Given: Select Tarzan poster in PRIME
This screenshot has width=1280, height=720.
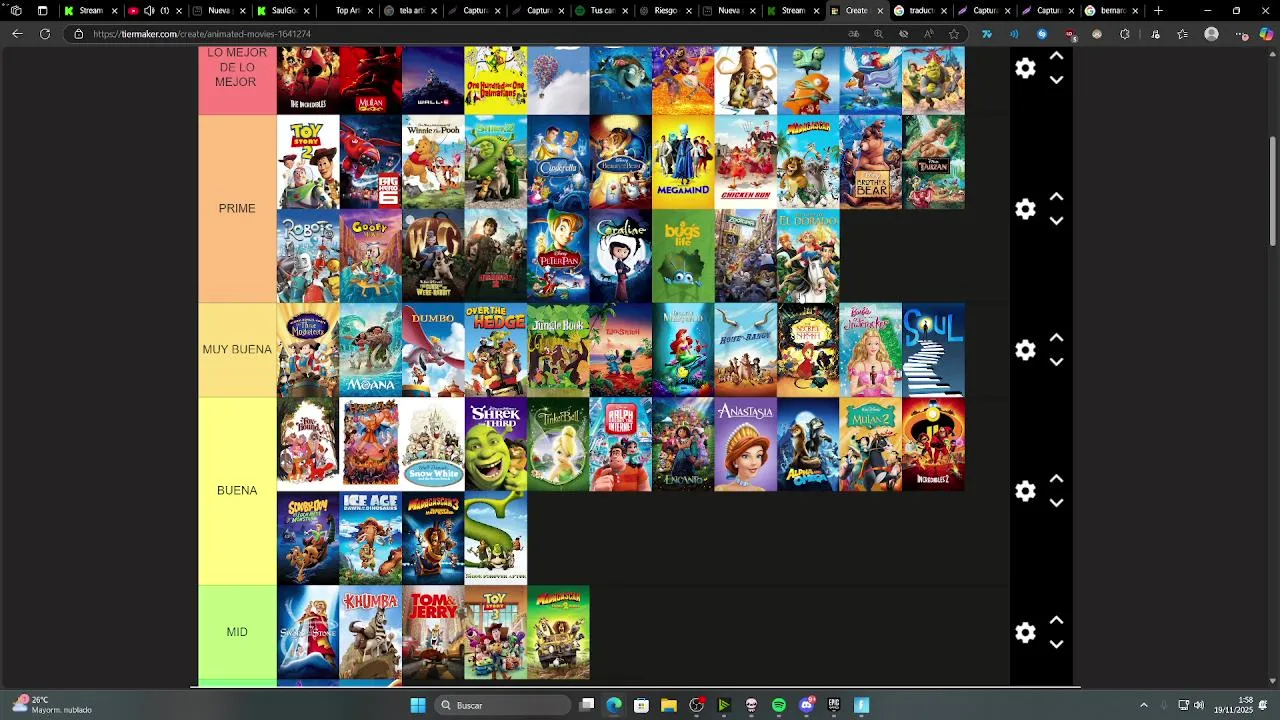Looking at the screenshot, I should coord(933,162).
